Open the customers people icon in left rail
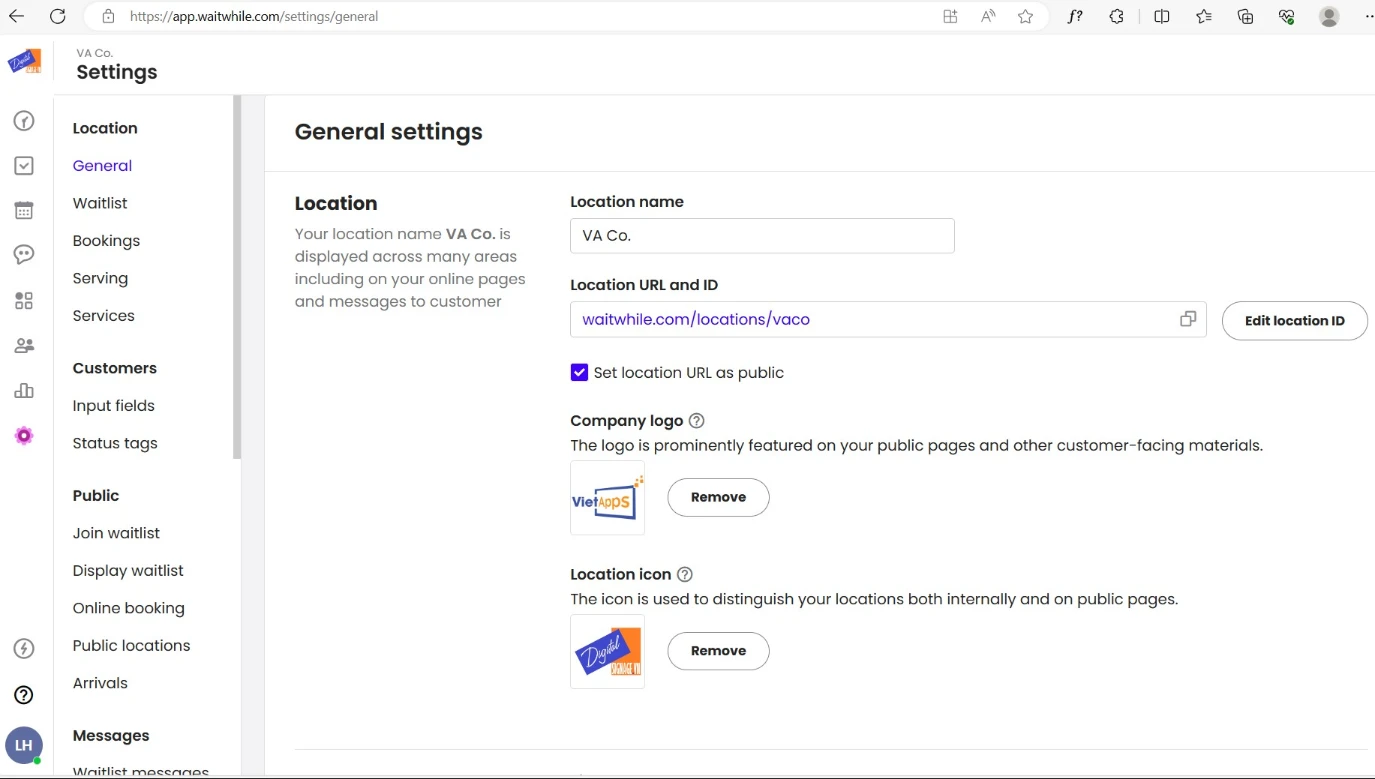 pos(24,346)
